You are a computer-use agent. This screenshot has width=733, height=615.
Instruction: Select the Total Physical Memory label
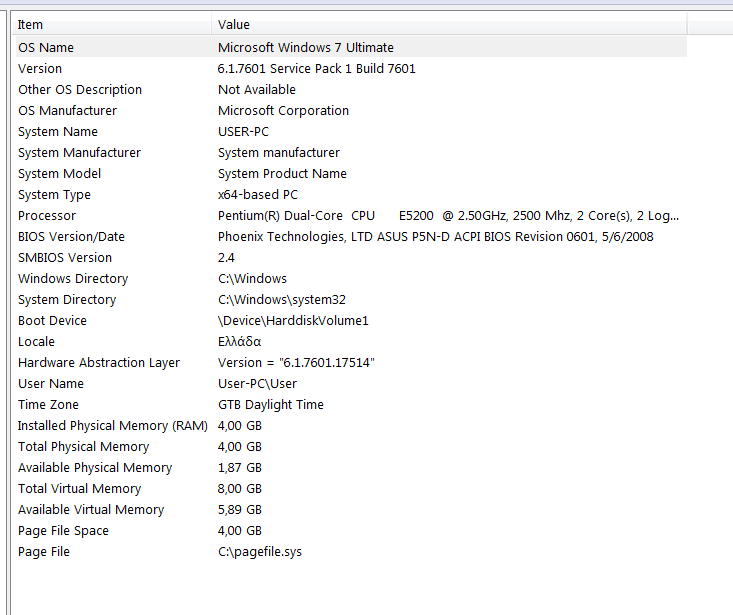tap(83, 447)
